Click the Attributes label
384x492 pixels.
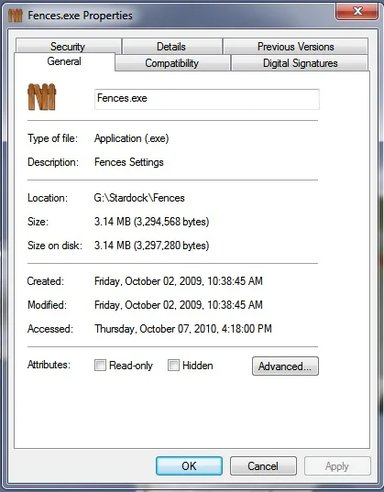(x=49, y=365)
